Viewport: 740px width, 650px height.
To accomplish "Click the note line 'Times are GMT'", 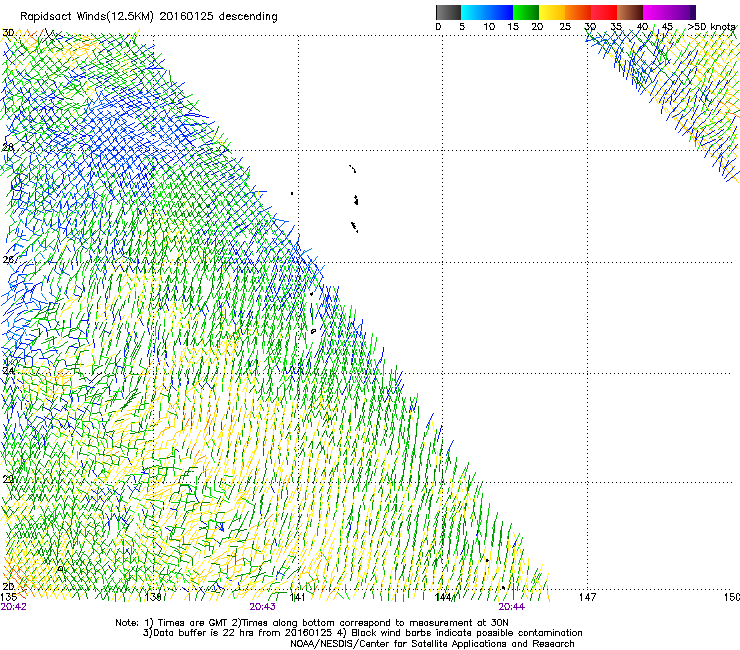I will (x=193, y=623).
